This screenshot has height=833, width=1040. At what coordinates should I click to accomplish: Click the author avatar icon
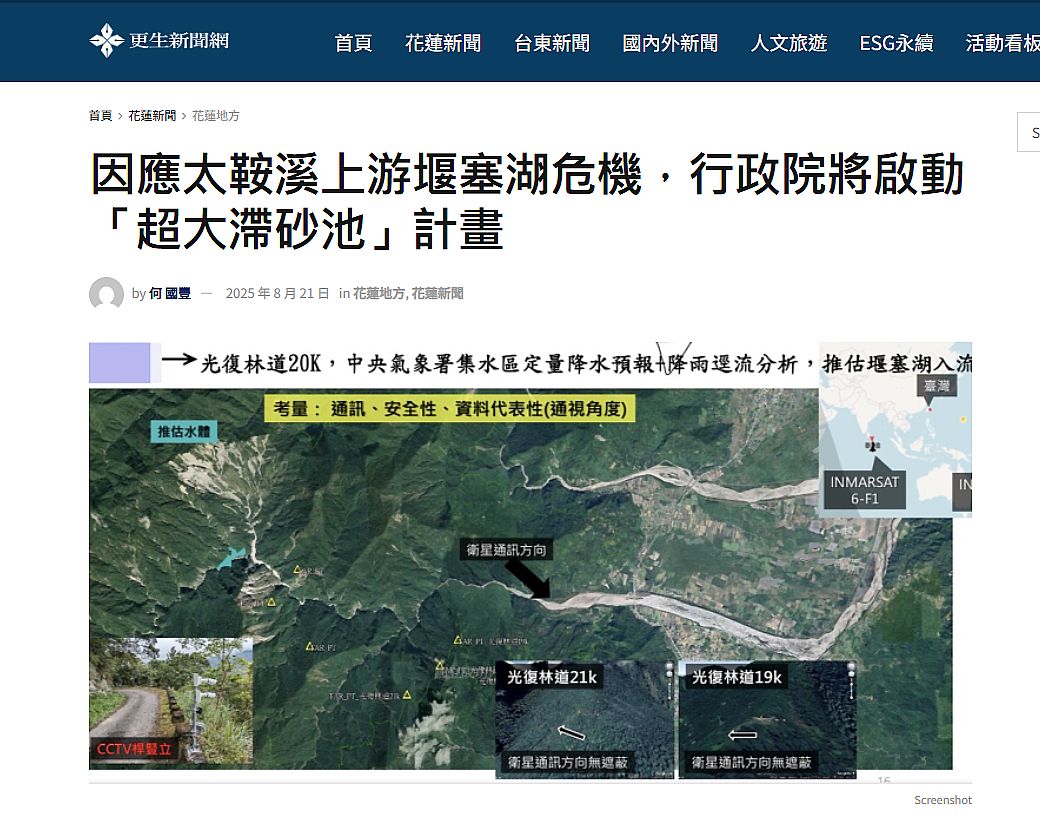(x=106, y=294)
